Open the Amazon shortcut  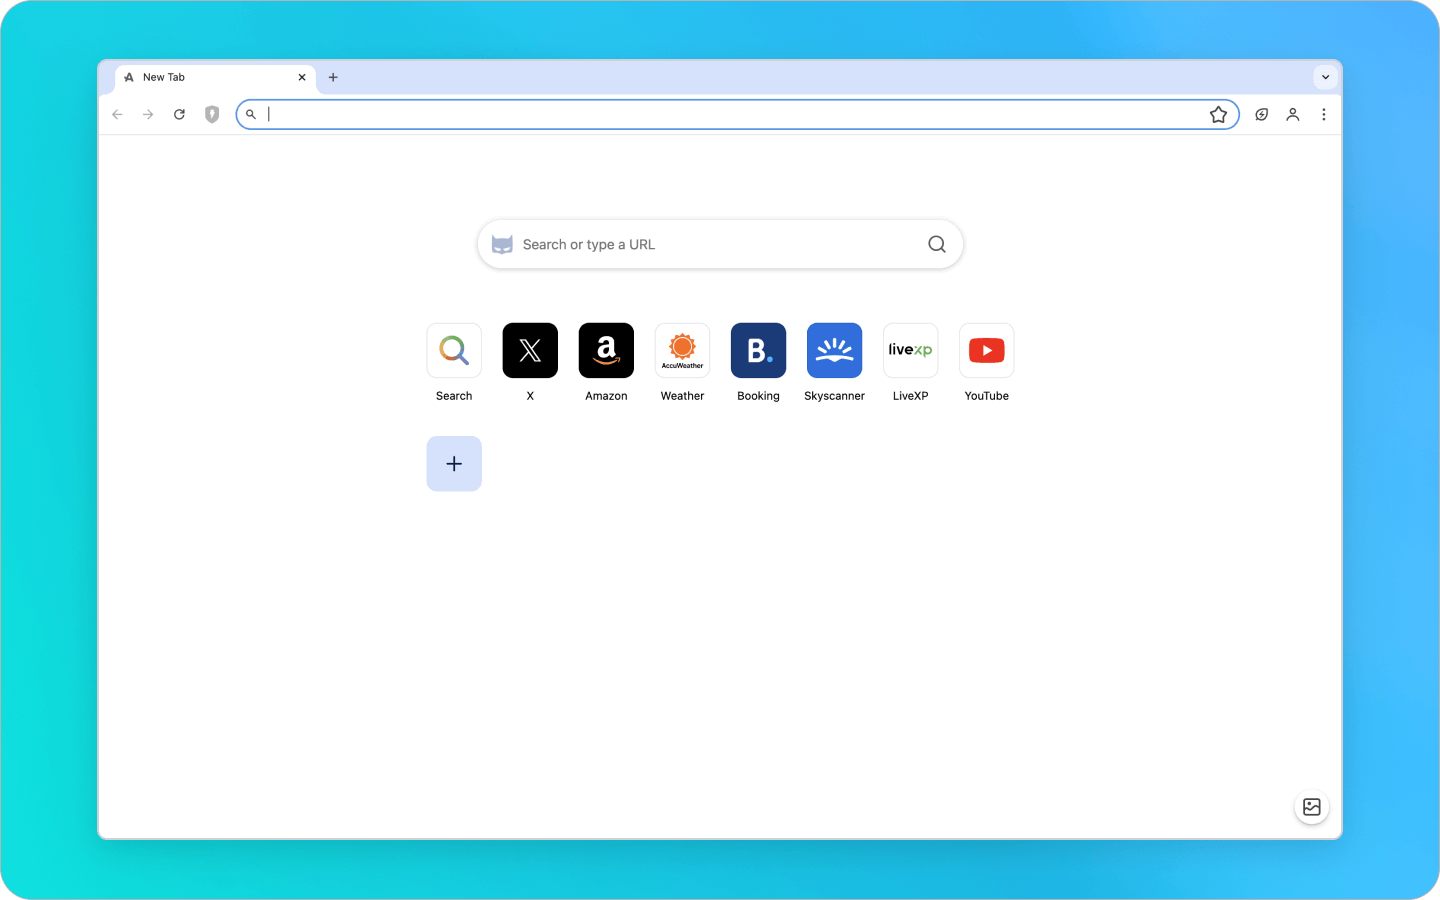click(606, 350)
